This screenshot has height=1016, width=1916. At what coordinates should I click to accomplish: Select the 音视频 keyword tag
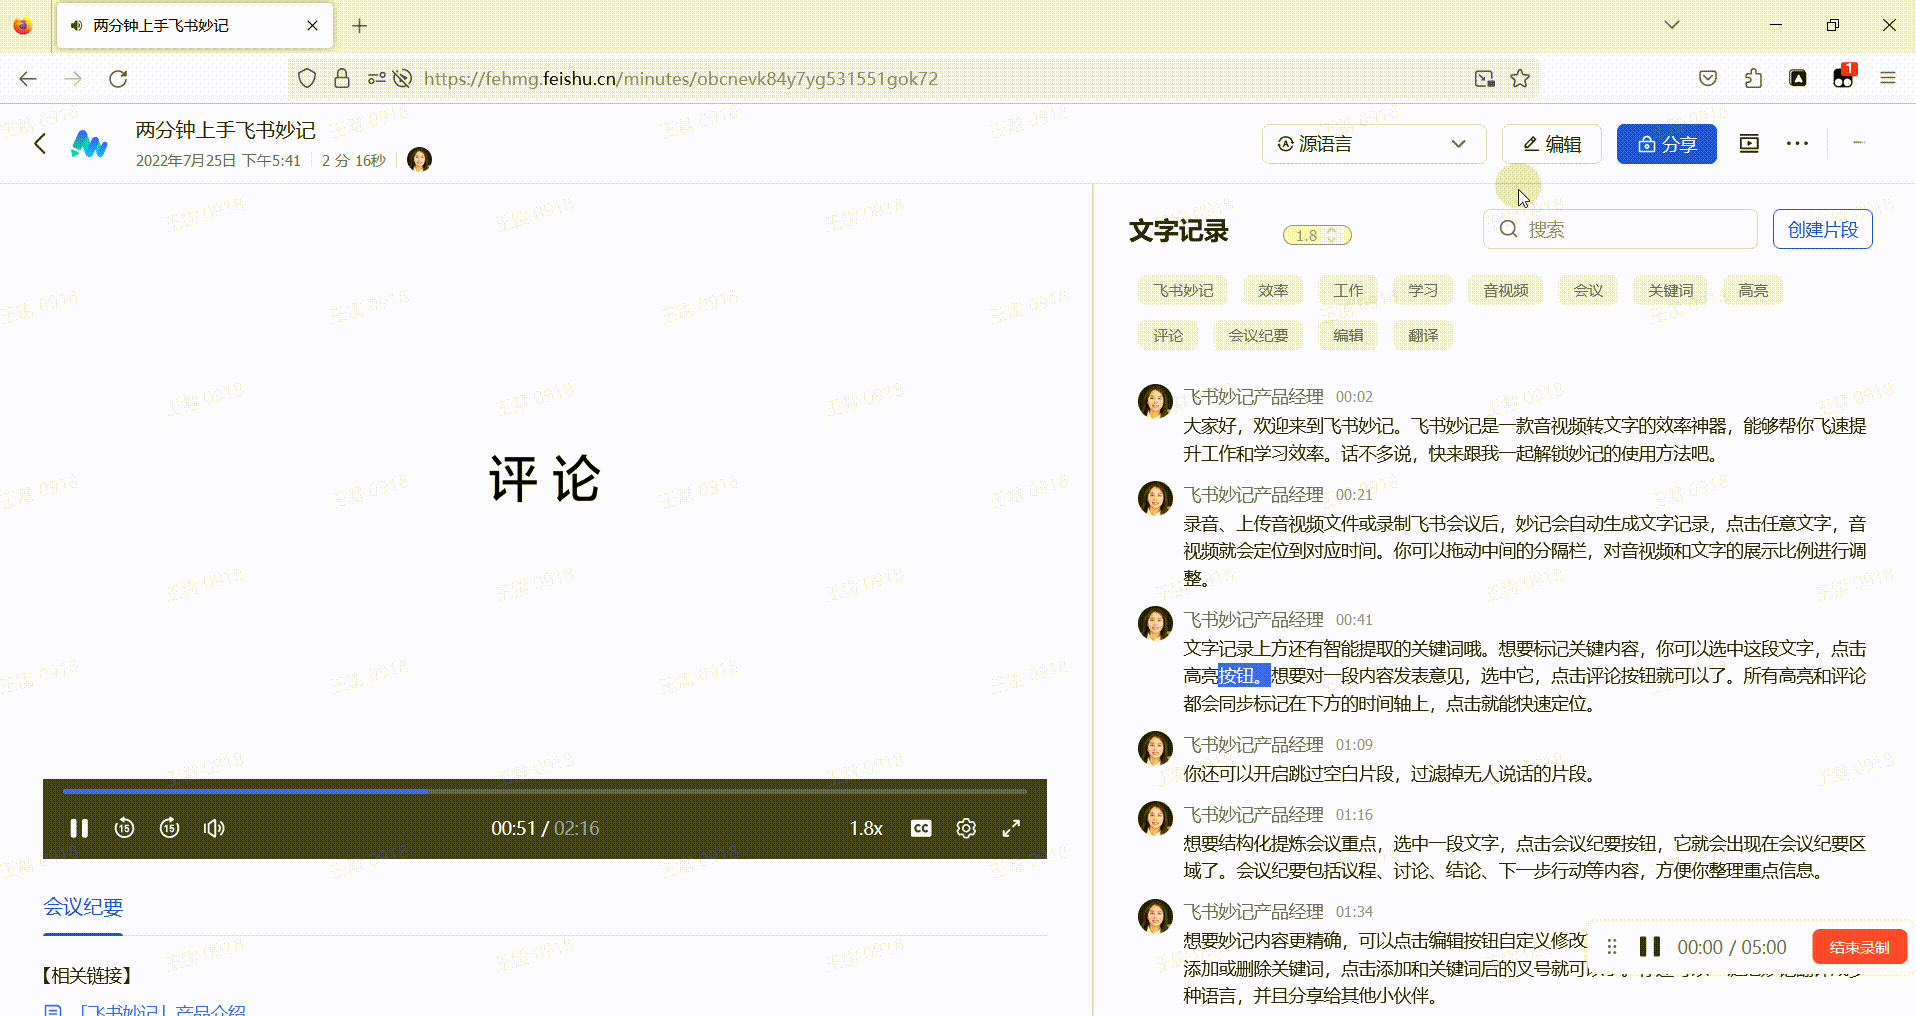point(1505,291)
